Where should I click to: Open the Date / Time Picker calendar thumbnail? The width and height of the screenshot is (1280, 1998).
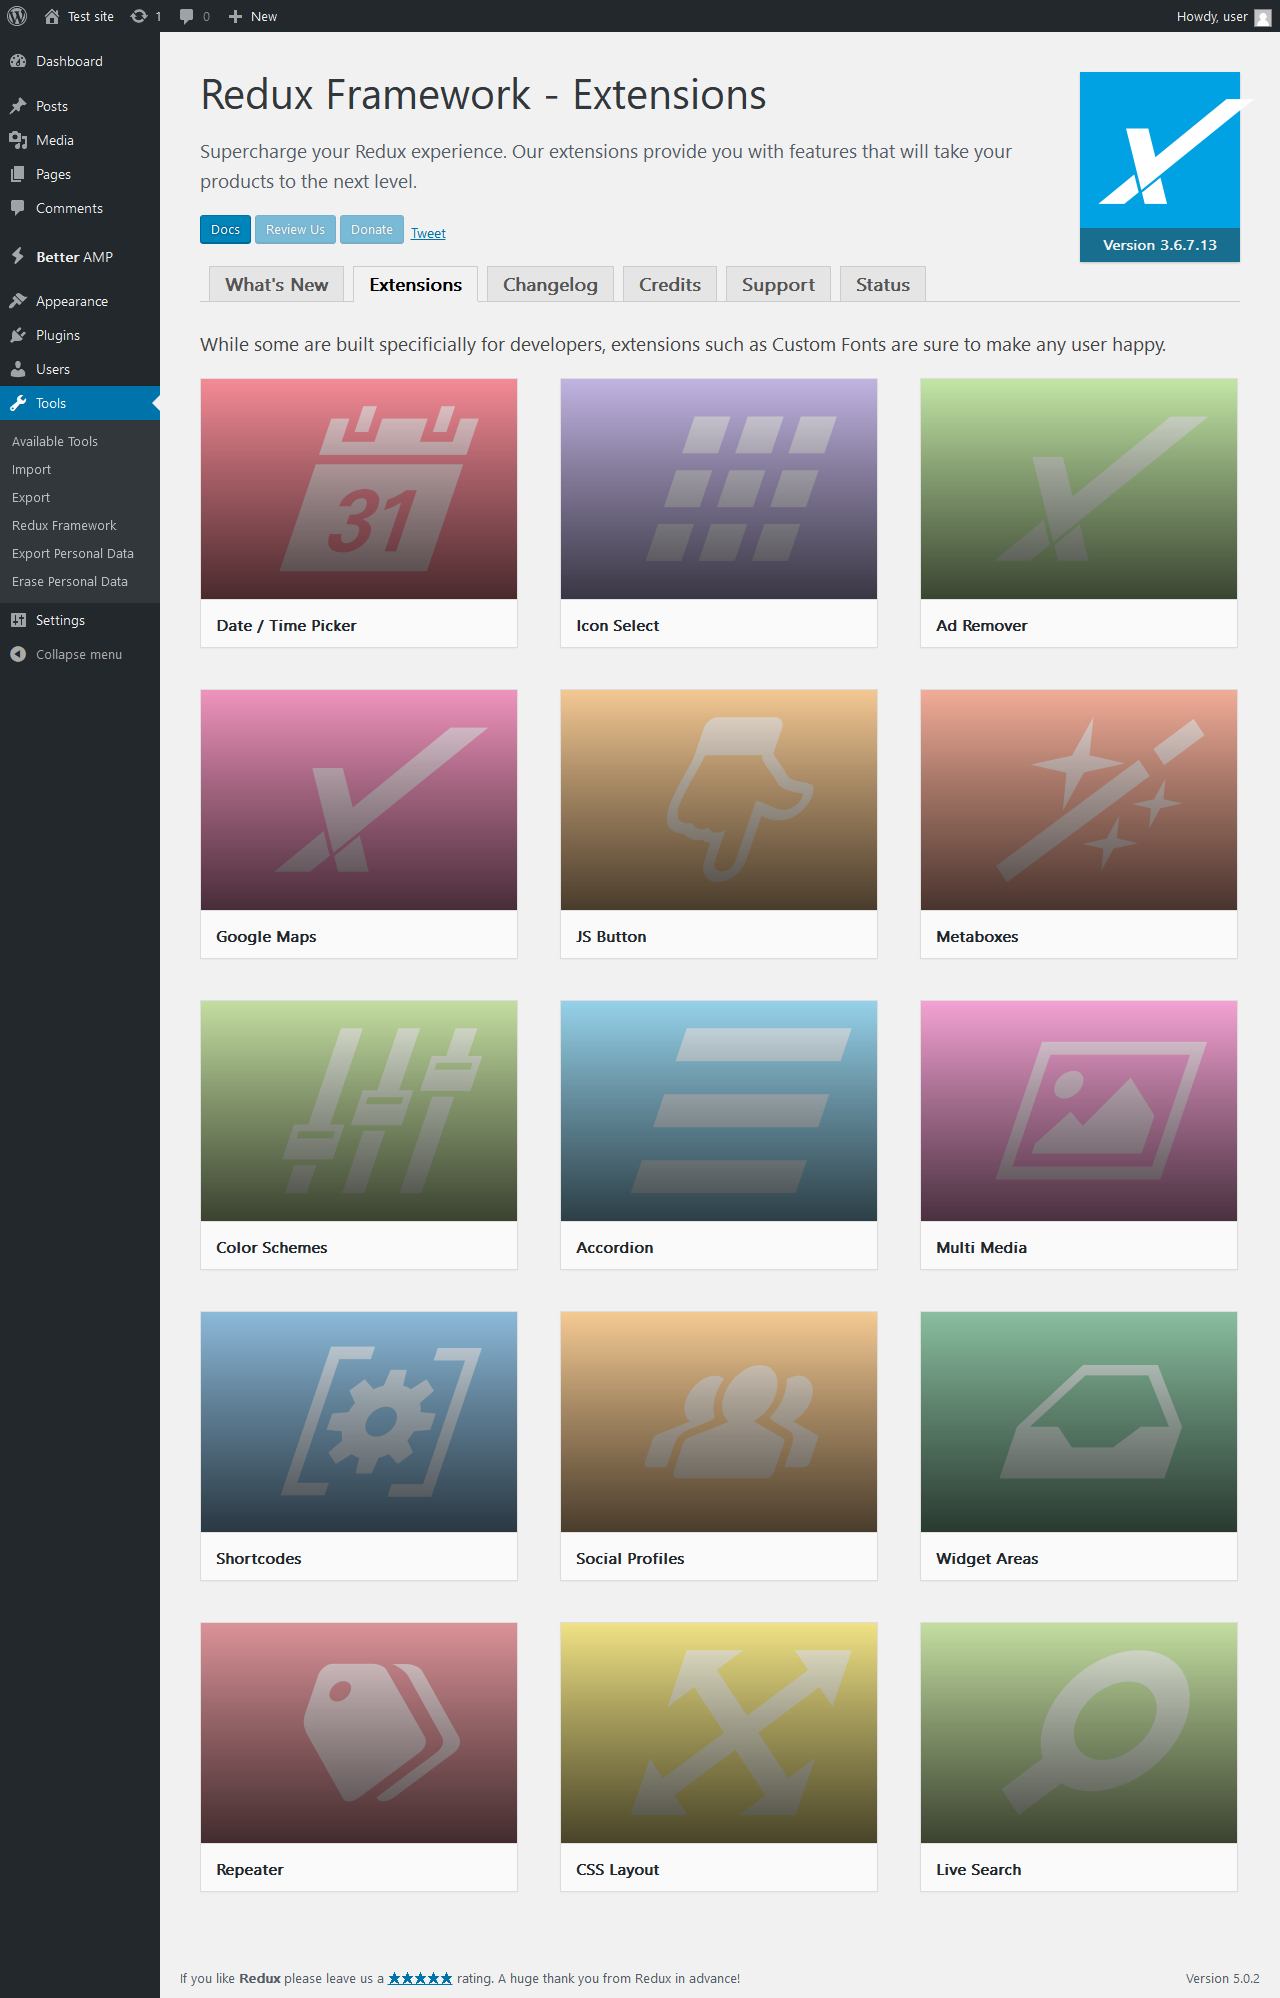pyautogui.click(x=359, y=489)
